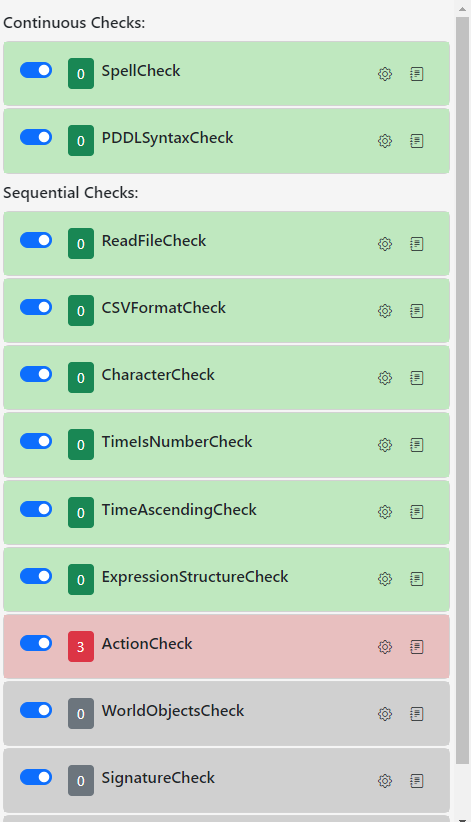View the CSVFormatCheck report document icon
Screen dimensions: 471x822
[416, 311]
